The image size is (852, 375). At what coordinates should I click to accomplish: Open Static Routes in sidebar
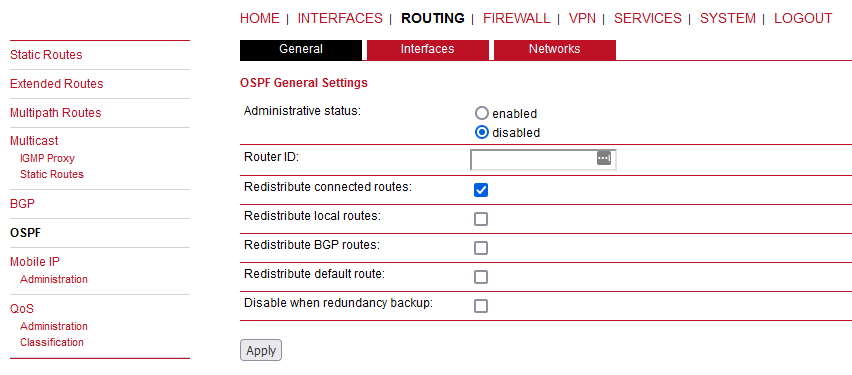click(46, 55)
